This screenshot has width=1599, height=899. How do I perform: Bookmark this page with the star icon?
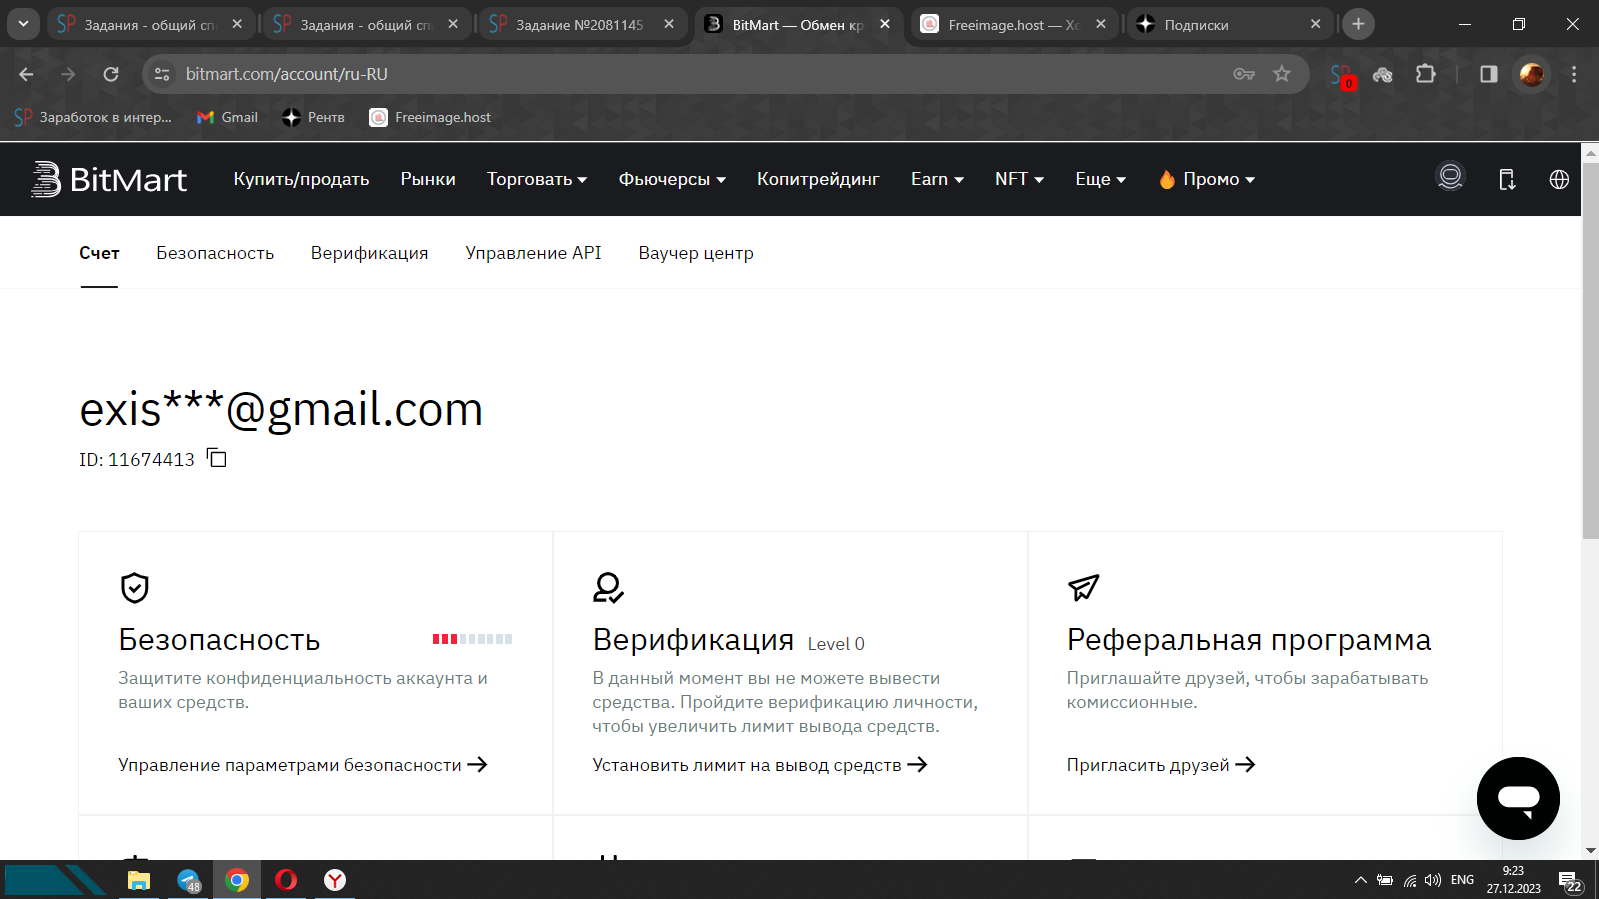click(x=1282, y=74)
